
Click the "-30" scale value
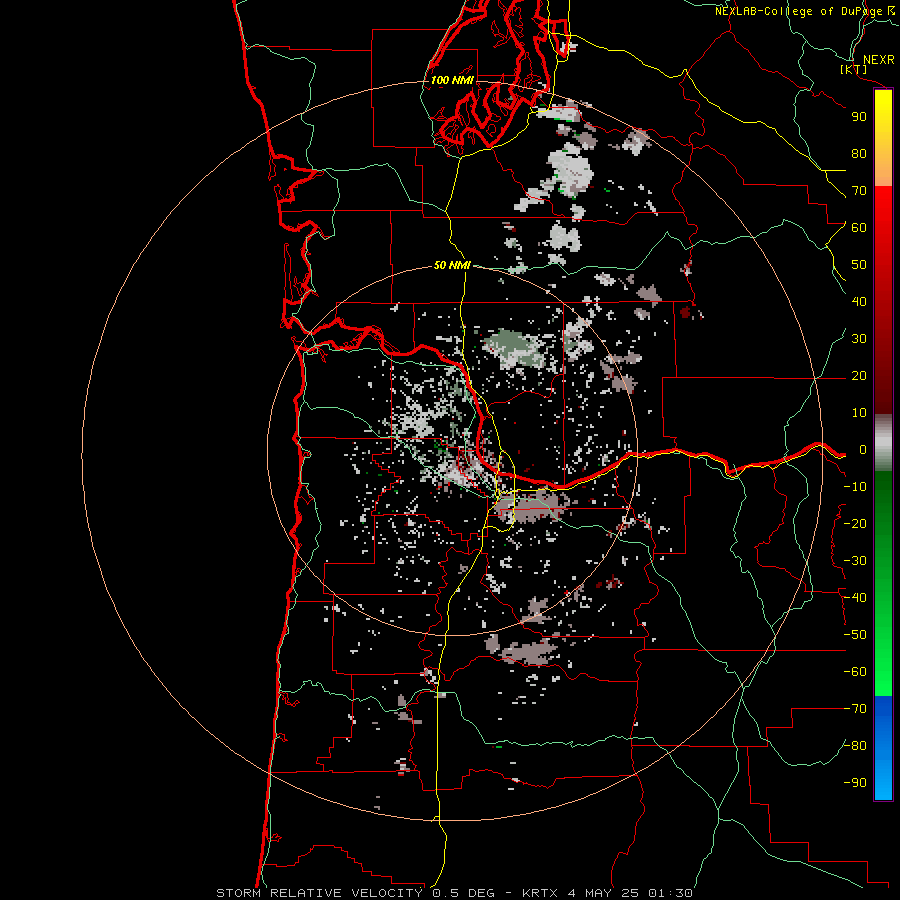pos(855,561)
